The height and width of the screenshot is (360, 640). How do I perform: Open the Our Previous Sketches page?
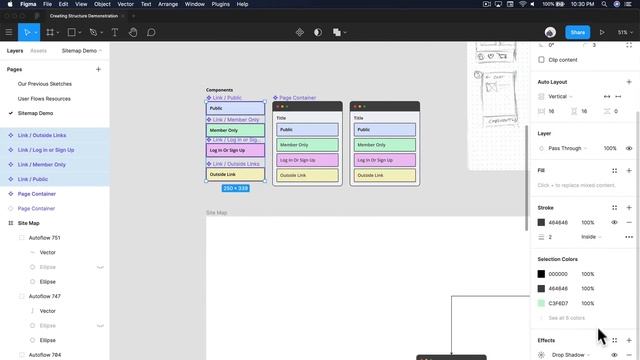(44, 84)
